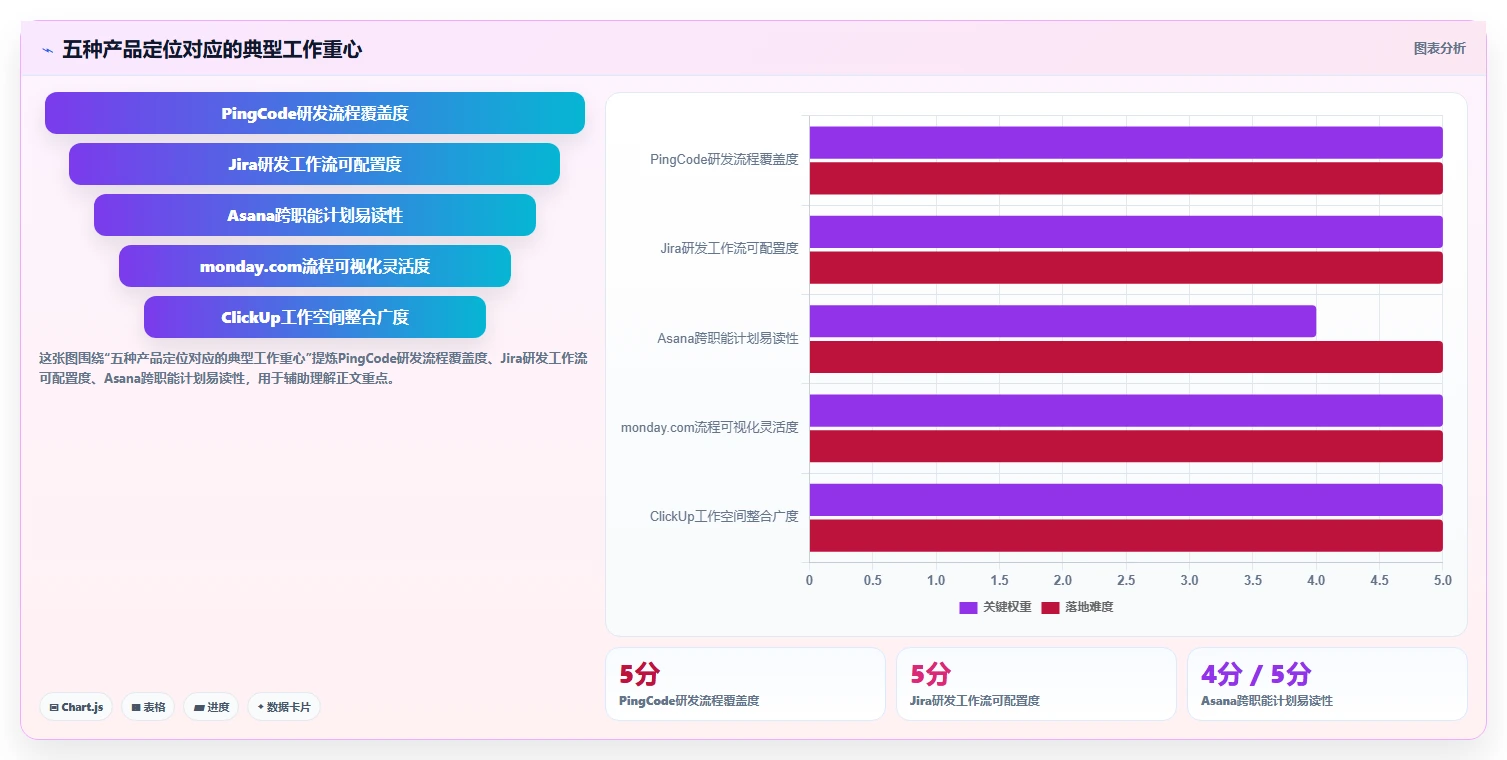
Task: Click the 5分 card for PingCode研发流程覆盖度
Action: [745, 684]
